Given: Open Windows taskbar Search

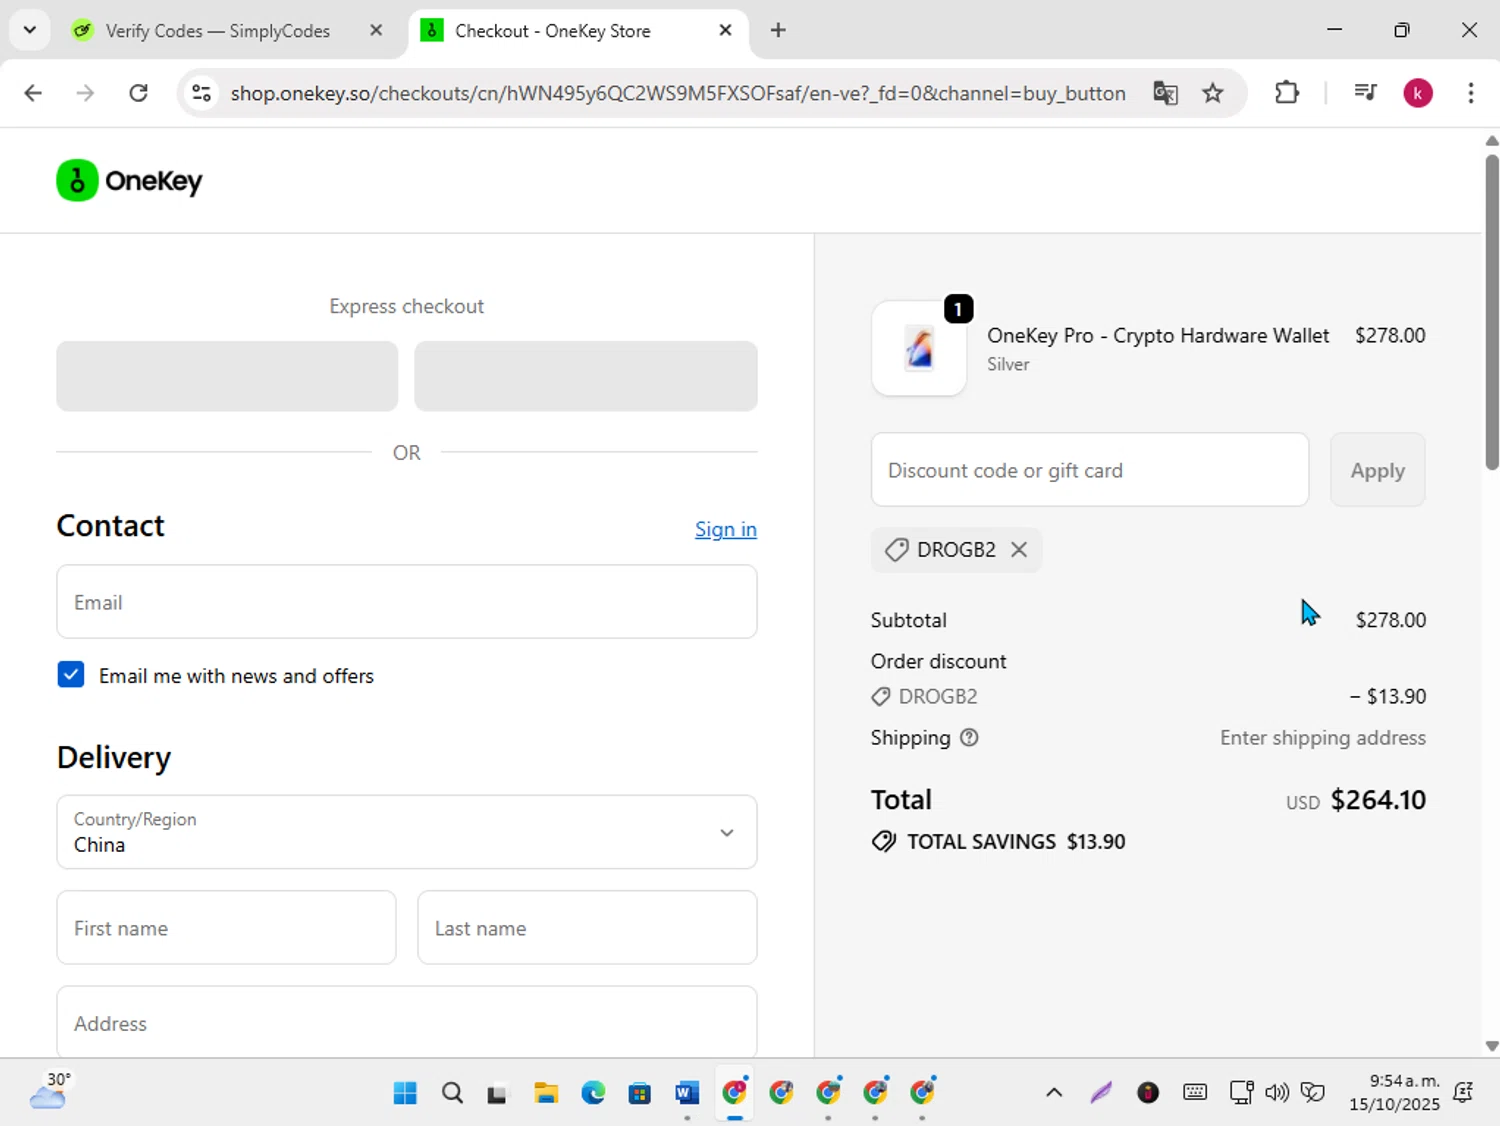Looking at the screenshot, I should (452, 1093).
